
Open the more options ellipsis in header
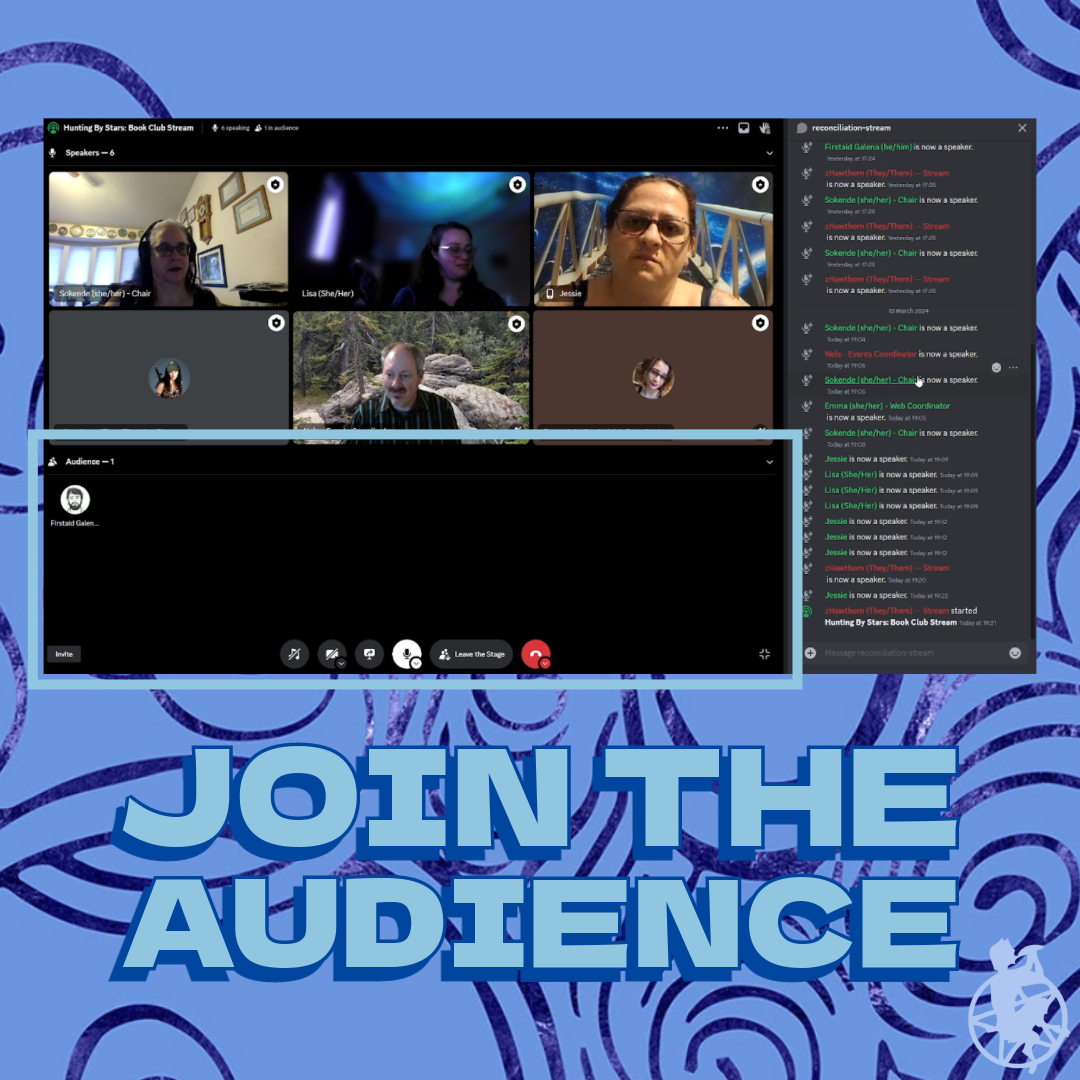coord(723,128)
